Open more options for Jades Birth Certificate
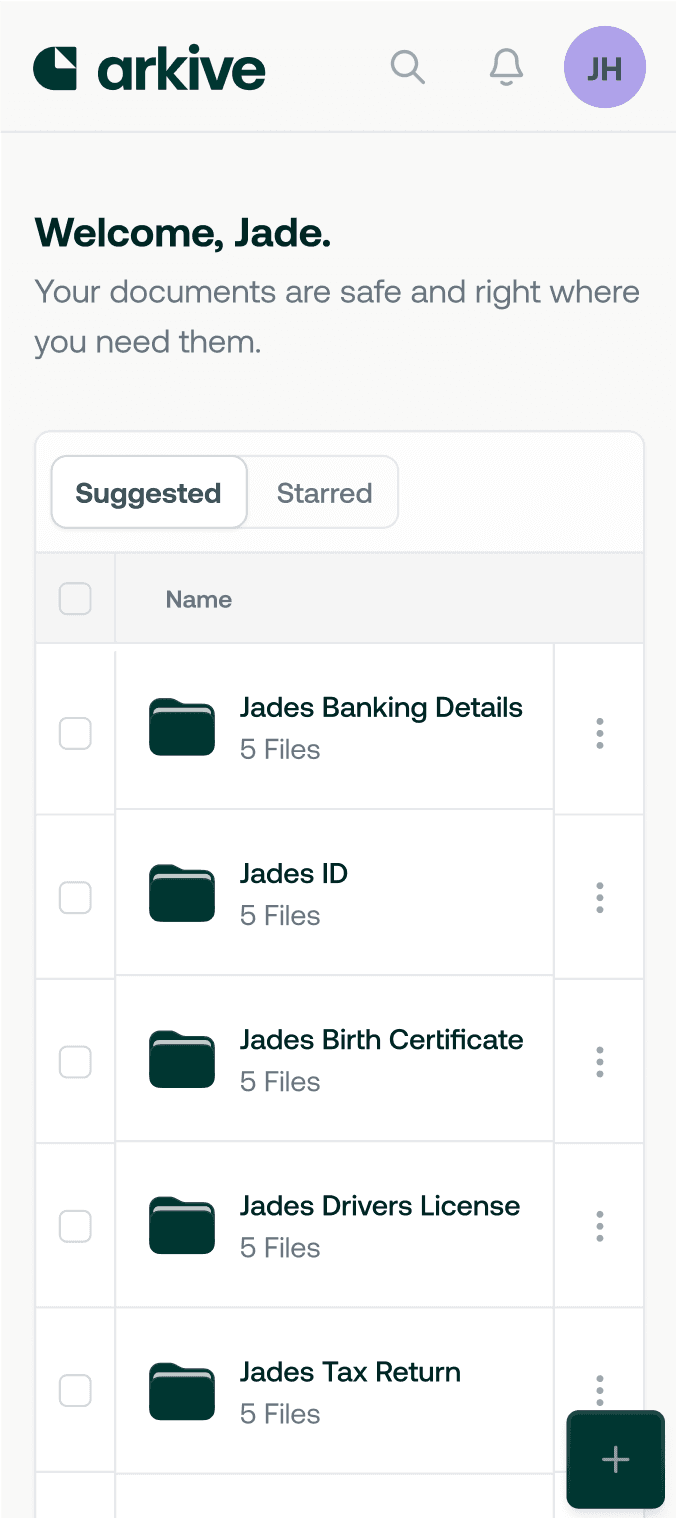The width and height of the screenshot is (676, 1518). point(600,1061)
